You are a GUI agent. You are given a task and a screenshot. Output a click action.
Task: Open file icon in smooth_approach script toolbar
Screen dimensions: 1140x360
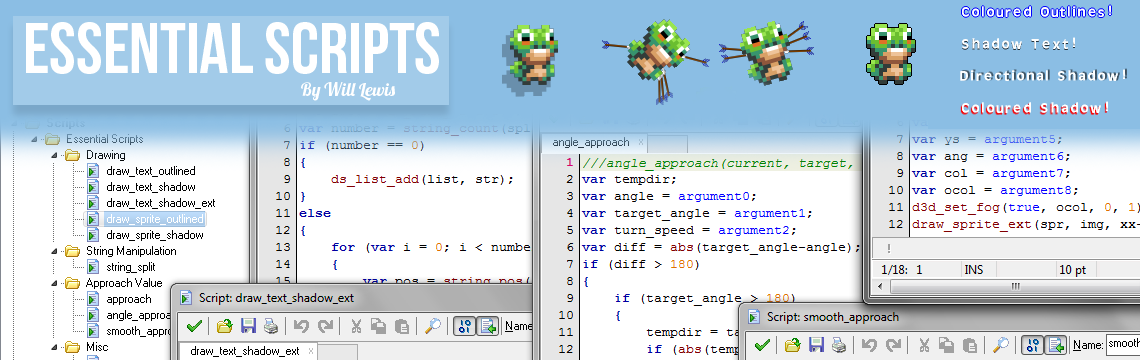tap(792, 344)
